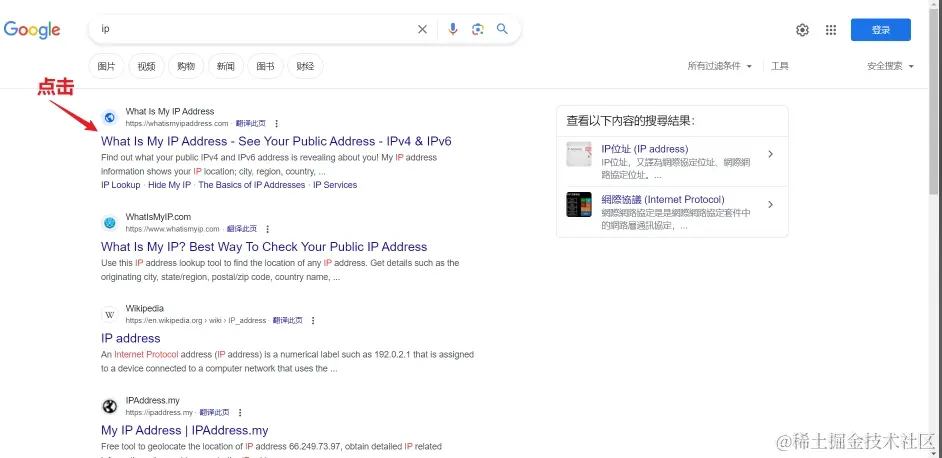
Task: Click the 網際協議 (Internet Protocol) panel title
Action: tap(663, 200)
